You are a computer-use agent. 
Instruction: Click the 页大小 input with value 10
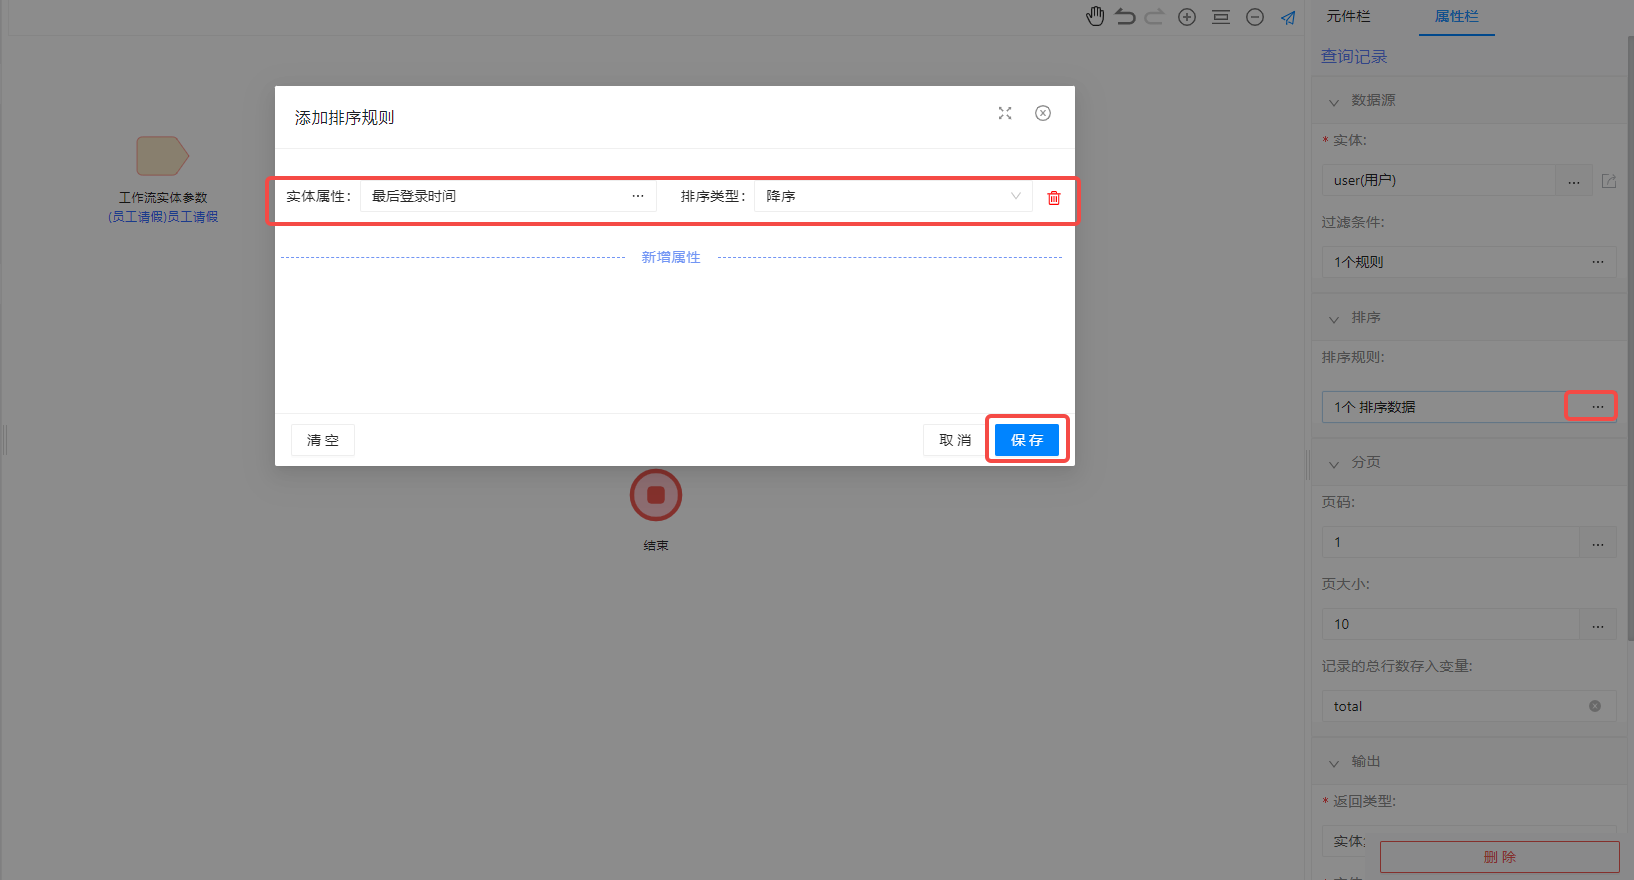pos(1451,624)
